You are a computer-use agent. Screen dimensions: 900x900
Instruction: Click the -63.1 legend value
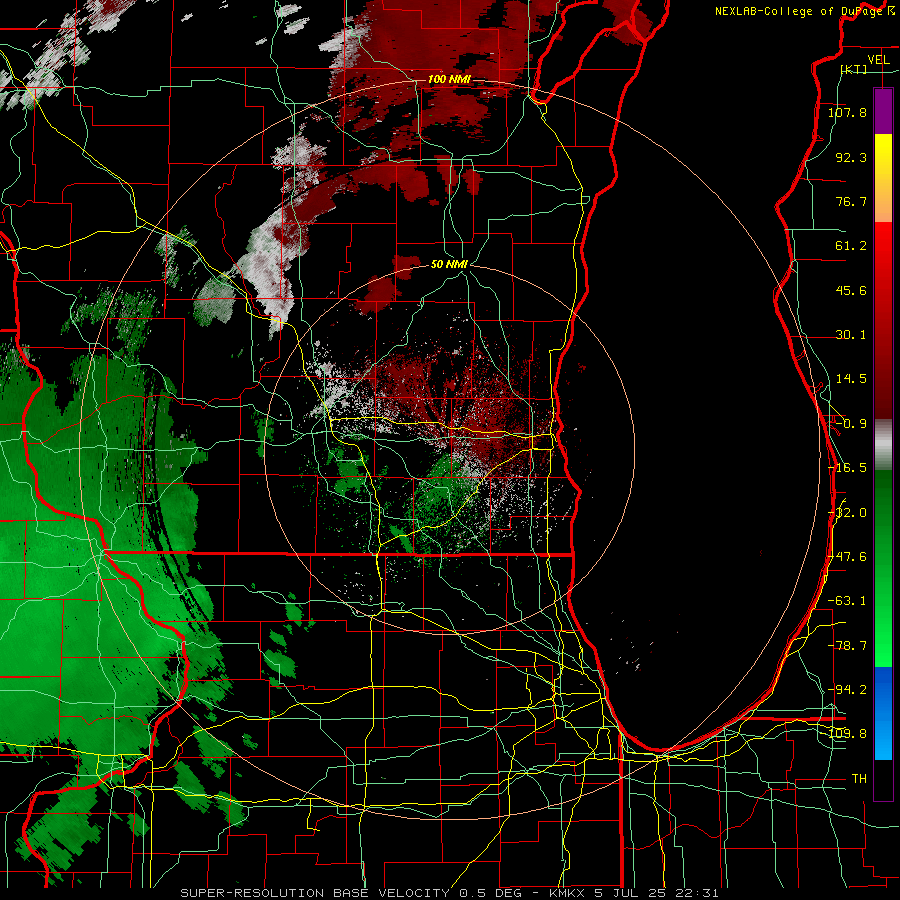[847, 601]
